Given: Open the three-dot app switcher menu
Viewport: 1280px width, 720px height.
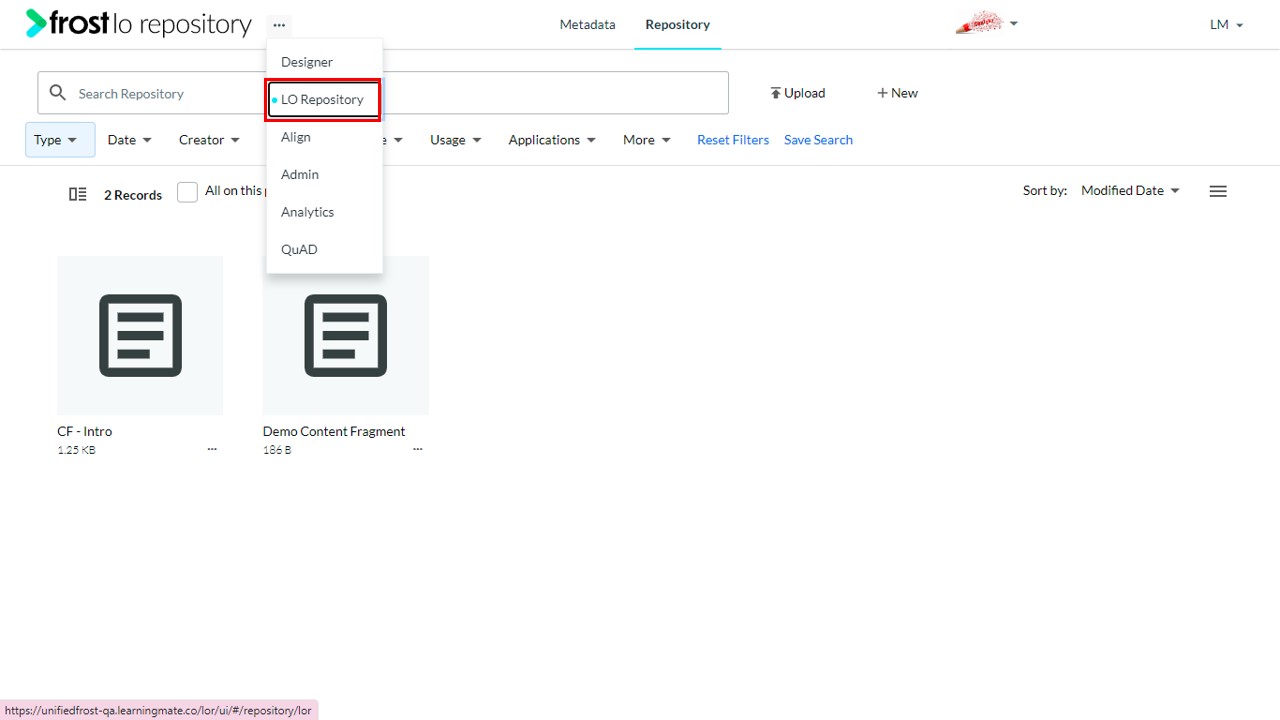Looking at the screenshot, I should (279, 25).
